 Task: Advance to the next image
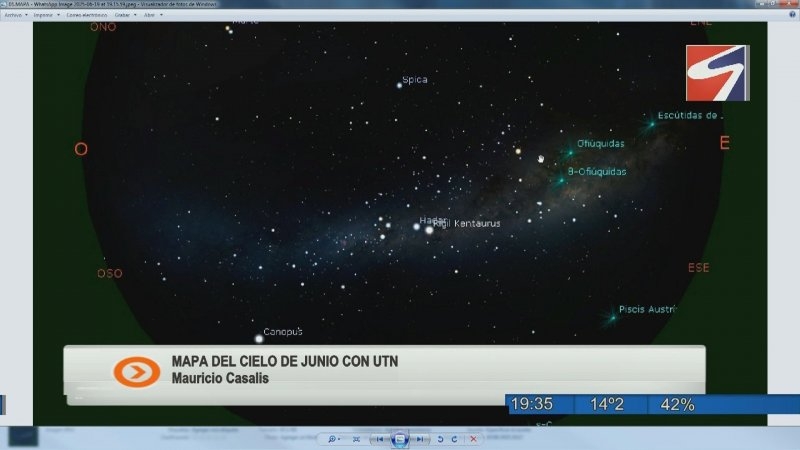coord(419,439)
